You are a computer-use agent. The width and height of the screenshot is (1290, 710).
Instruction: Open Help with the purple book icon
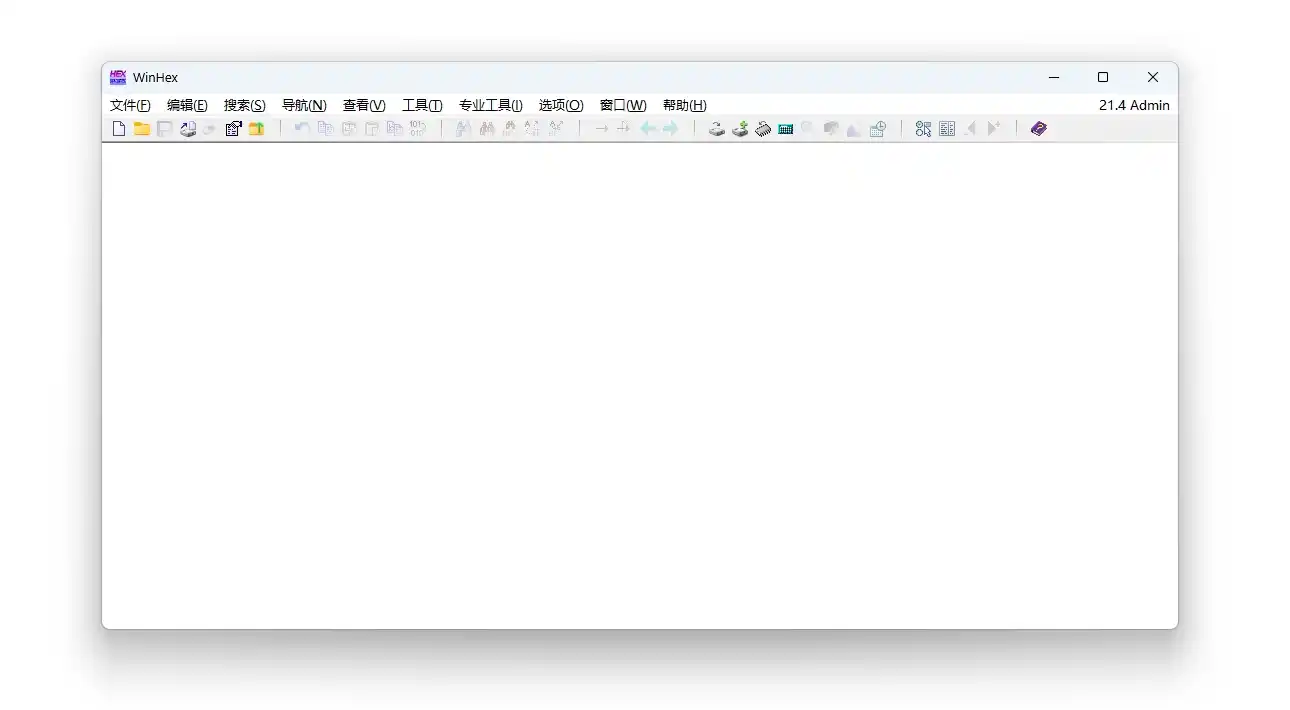coord(1039,129)
